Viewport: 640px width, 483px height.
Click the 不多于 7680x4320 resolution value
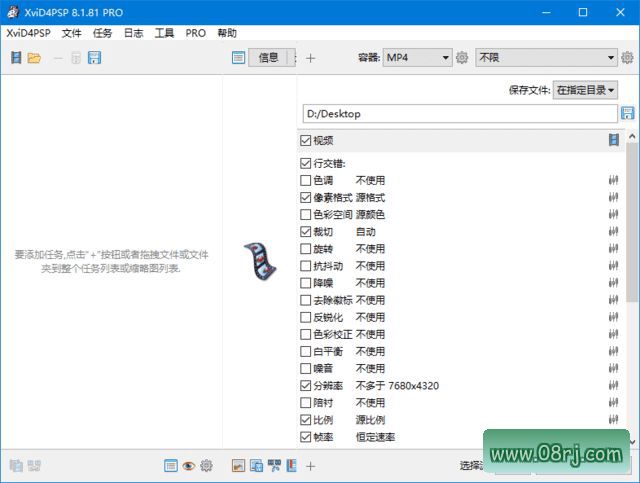(x=397, y=385)
